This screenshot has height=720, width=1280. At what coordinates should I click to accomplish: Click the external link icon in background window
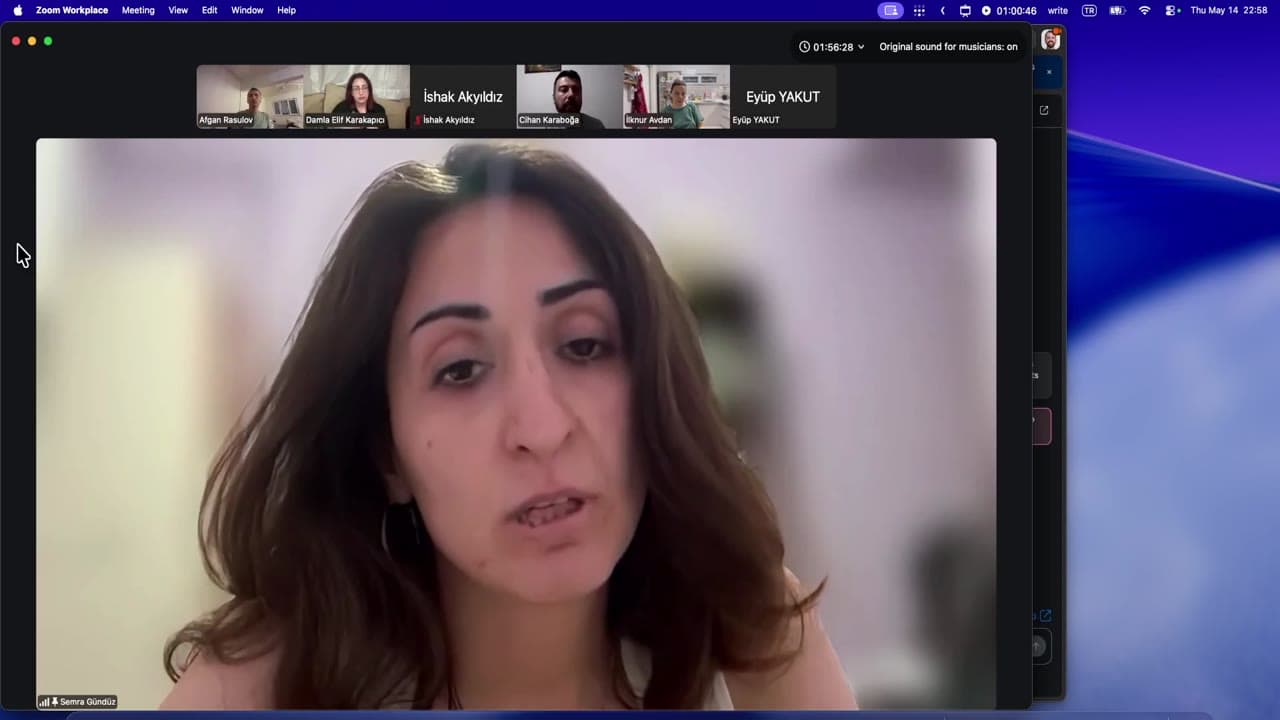[1046, 615]
